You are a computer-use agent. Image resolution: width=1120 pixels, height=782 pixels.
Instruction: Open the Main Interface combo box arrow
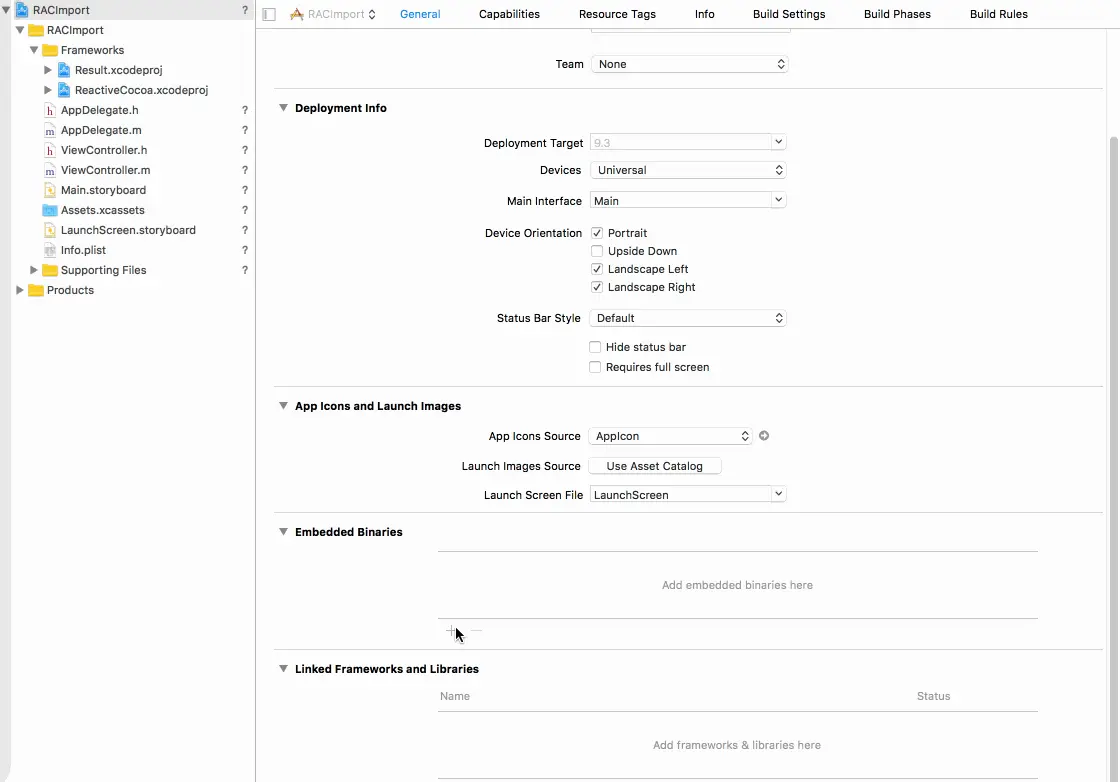[779, 200]
